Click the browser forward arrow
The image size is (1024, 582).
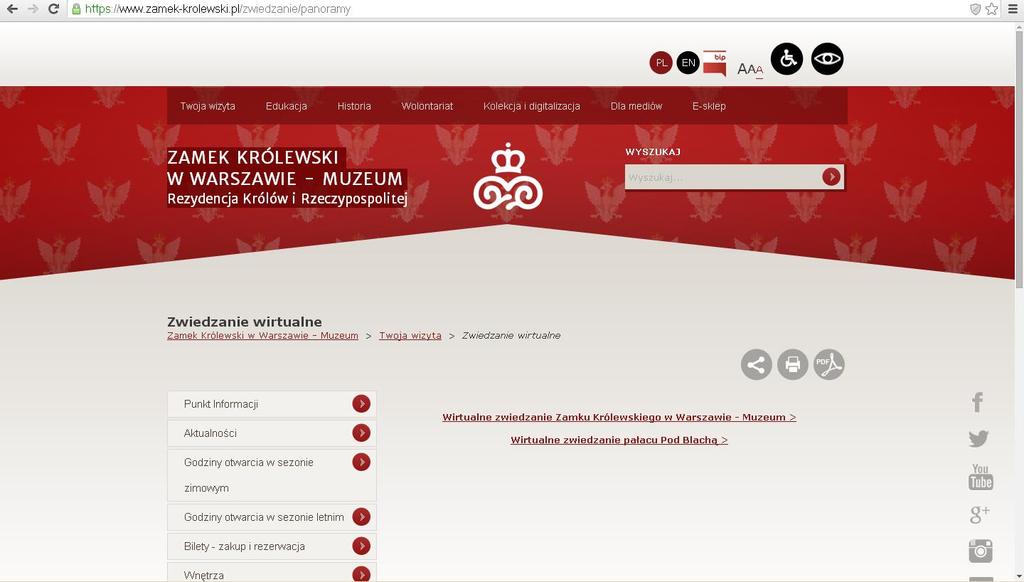(x=33, y=9)
